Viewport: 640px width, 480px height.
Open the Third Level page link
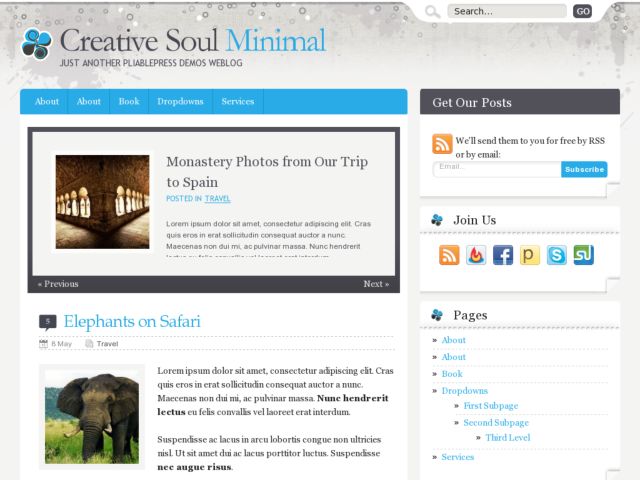pos(508,438)
